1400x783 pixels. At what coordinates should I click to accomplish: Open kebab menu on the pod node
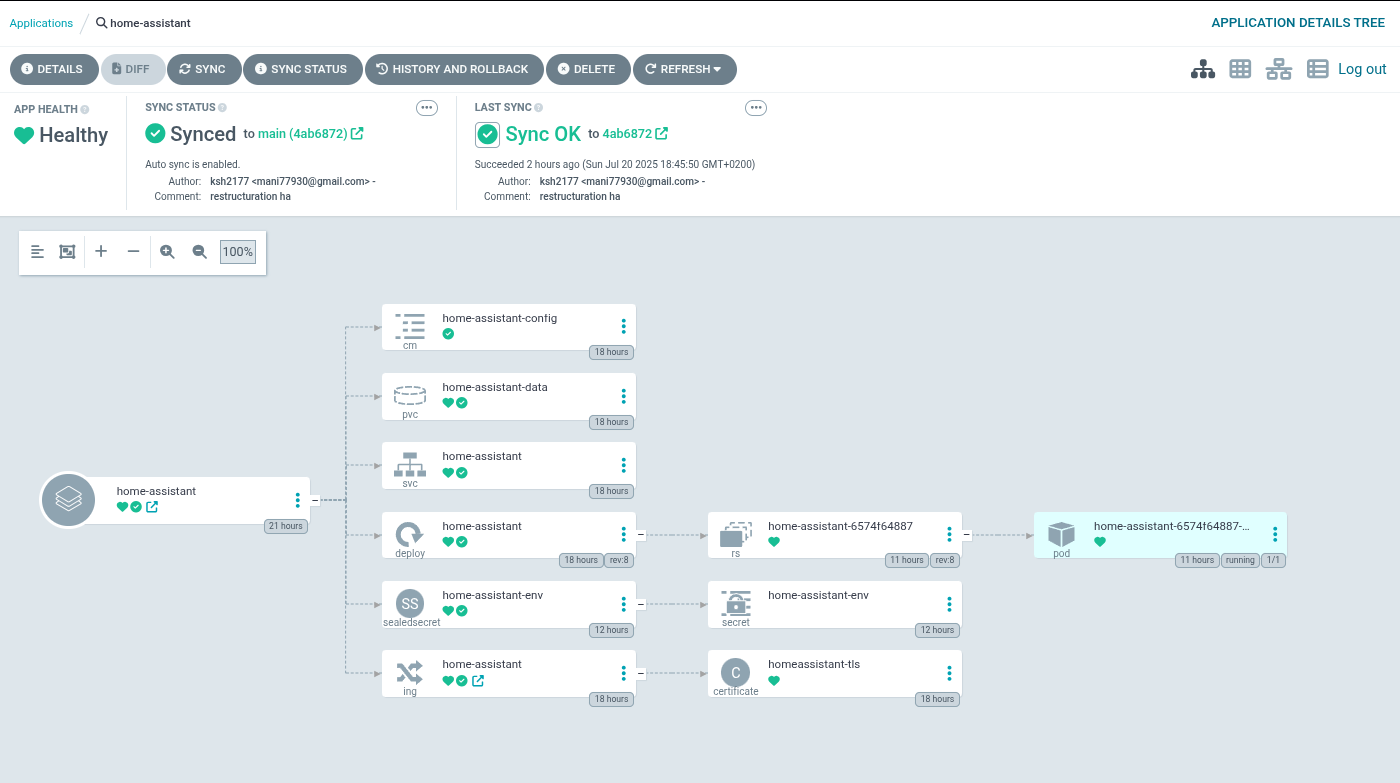[1275, 534]
